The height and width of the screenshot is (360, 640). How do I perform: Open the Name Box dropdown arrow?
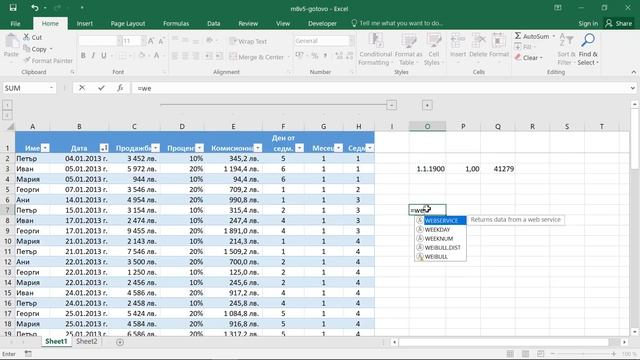(51, 88)
